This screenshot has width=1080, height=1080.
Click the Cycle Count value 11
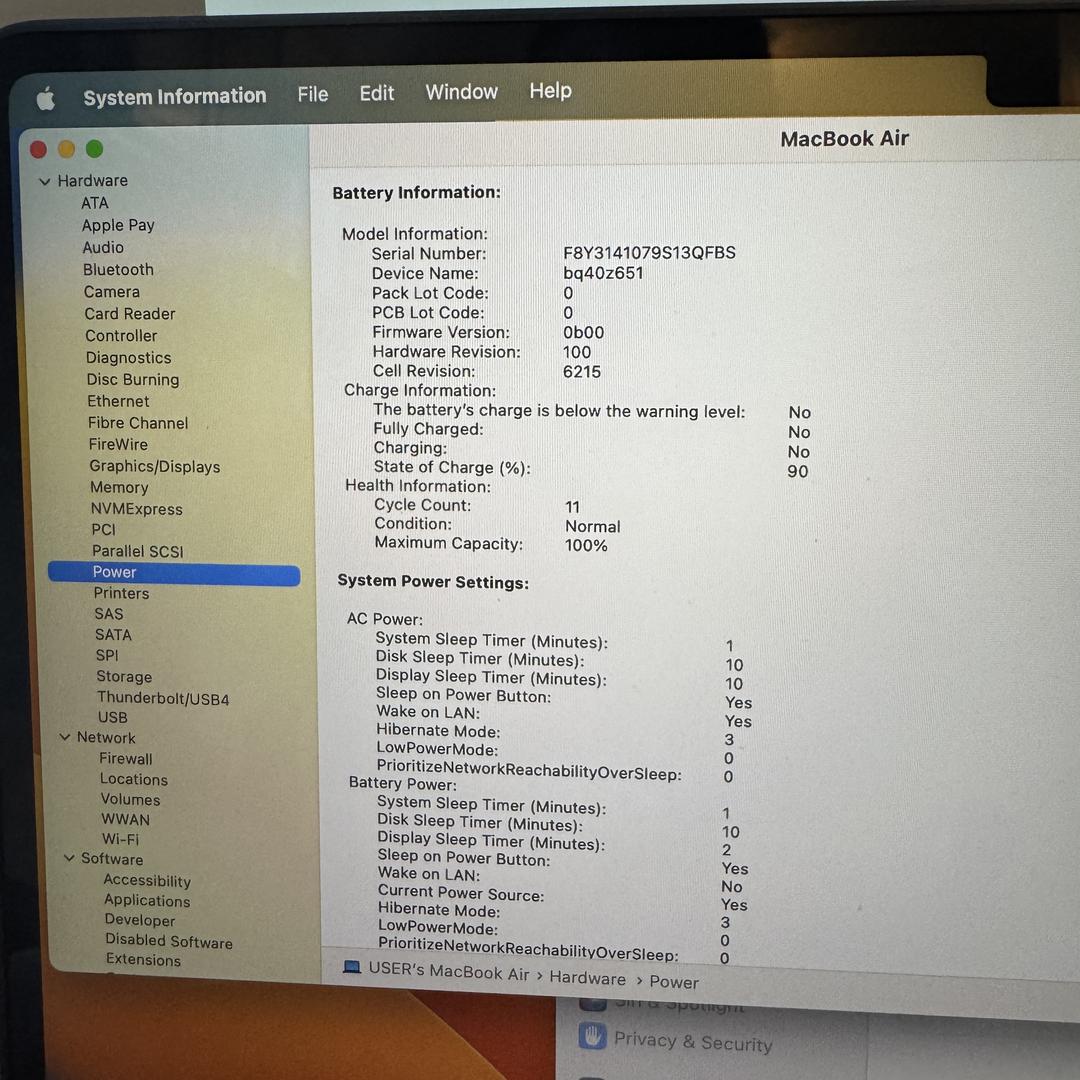pos(572,507)
